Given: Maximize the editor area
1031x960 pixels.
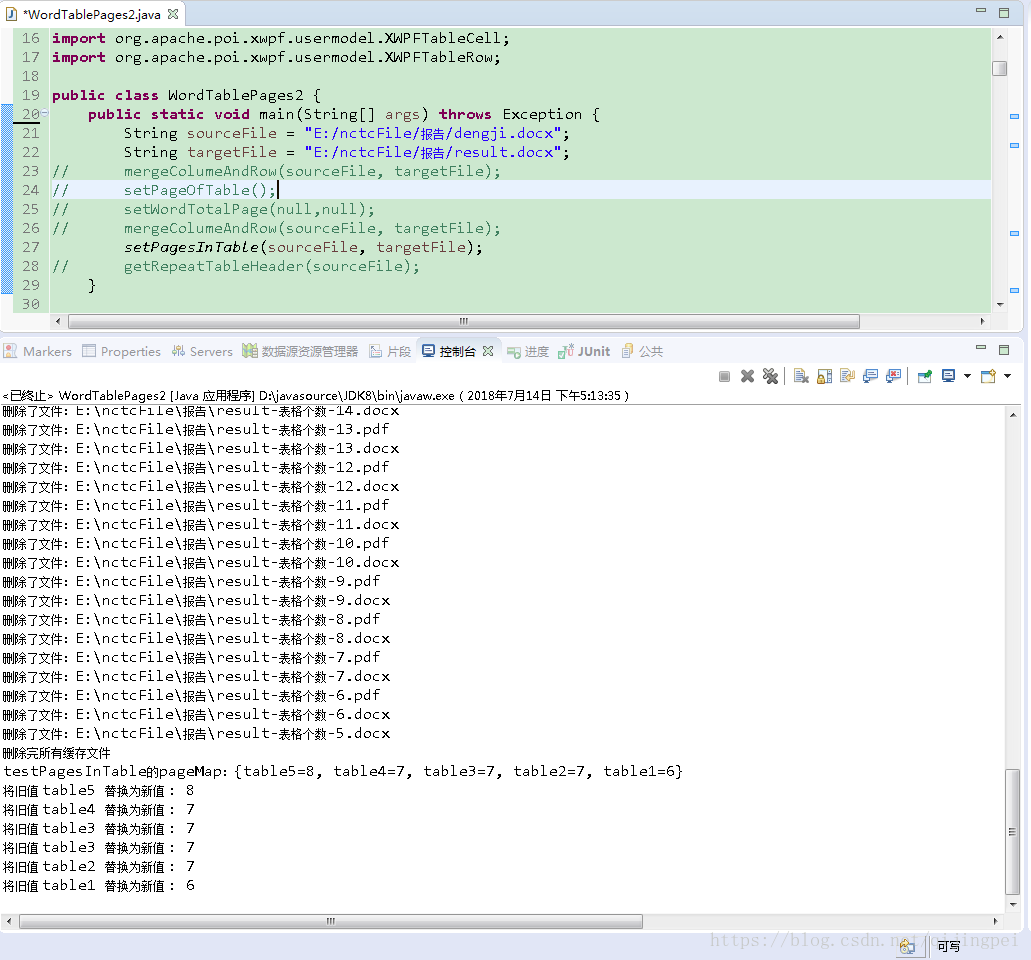Looking at the screenshot, I should point(1004,12).
